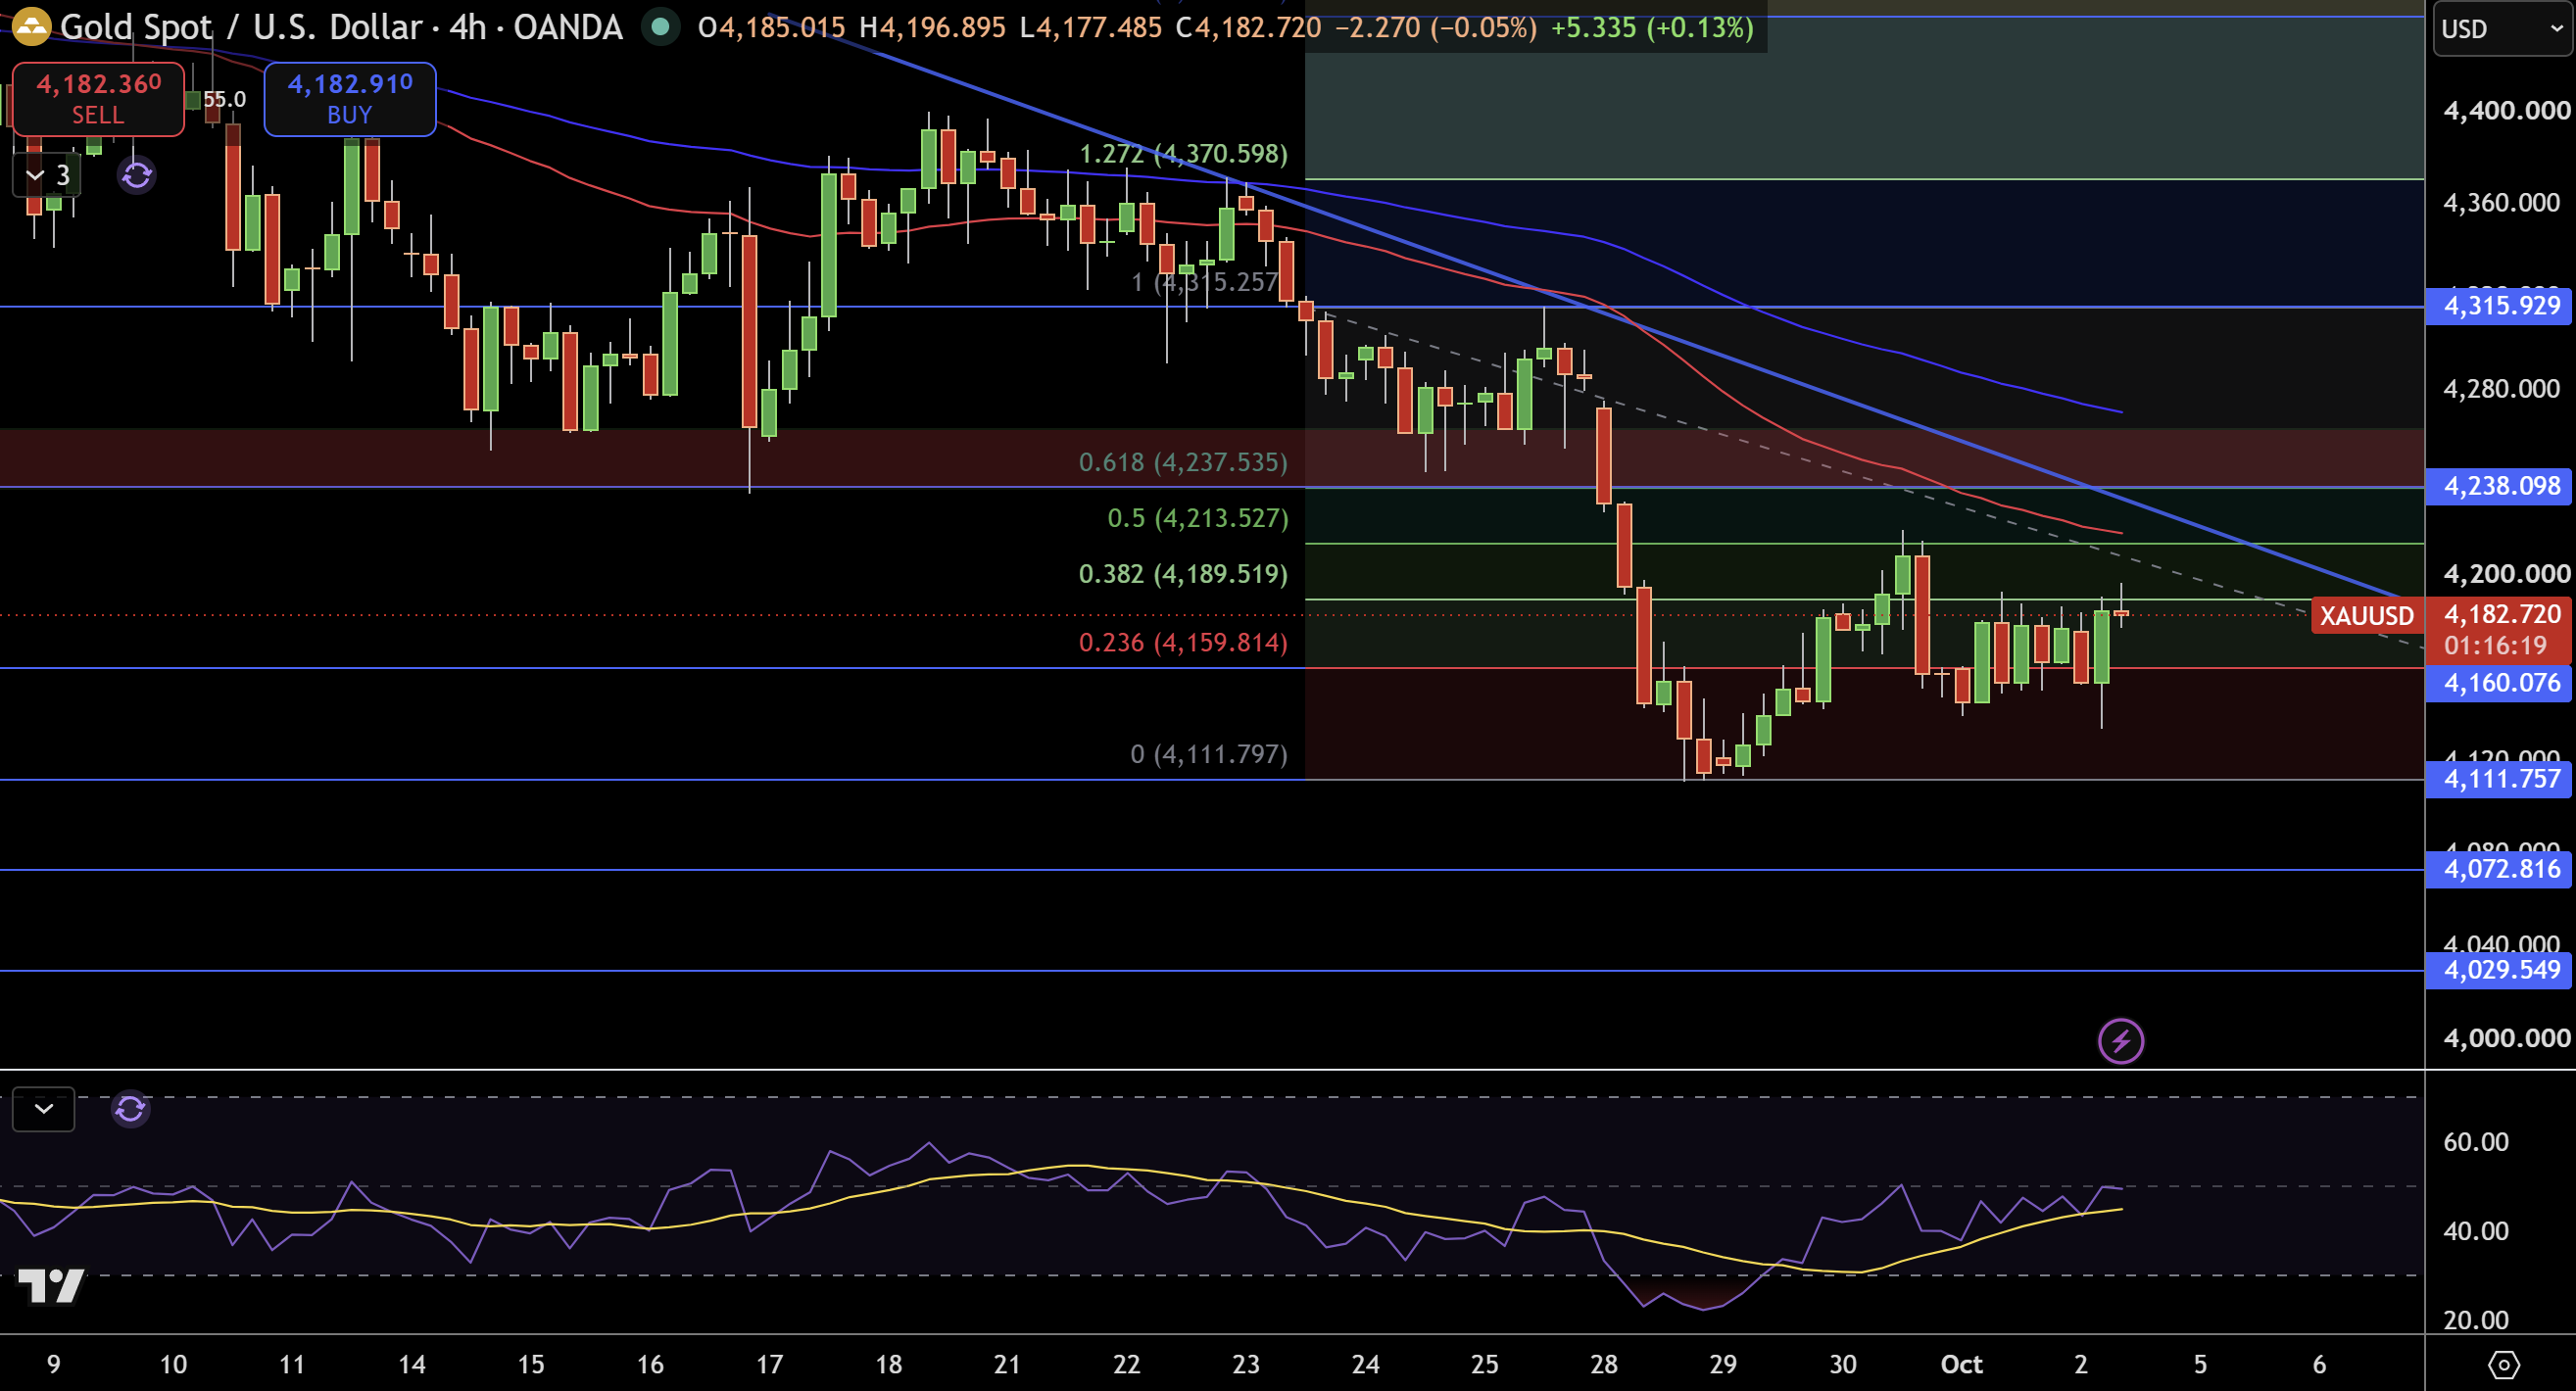2576x1391 pixels.
Task: Click the 4,160.076 price label
Action: [x=2499, y=683]
